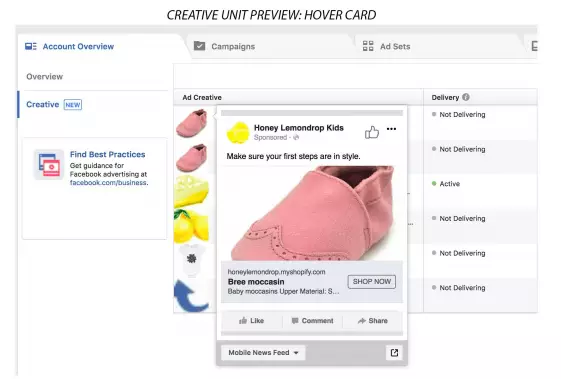Click the Sponsored label
This screenshot has height=379, width=561.
[270, 137]
